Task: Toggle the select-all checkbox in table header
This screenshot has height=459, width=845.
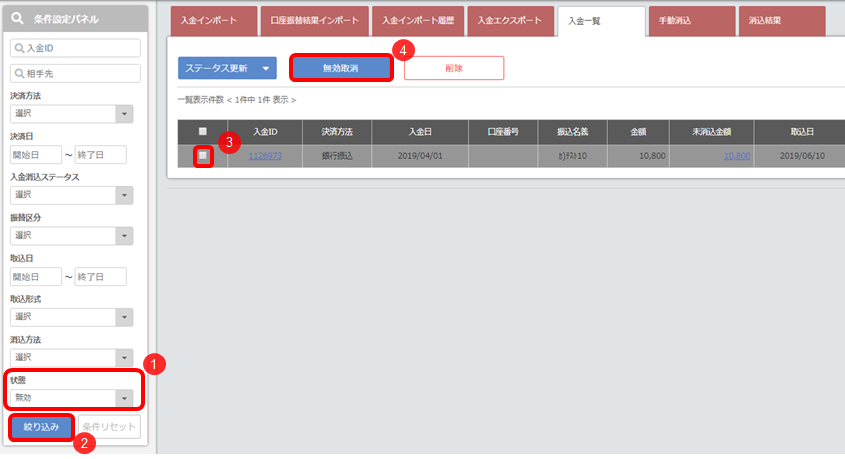Action: (203, 131)
